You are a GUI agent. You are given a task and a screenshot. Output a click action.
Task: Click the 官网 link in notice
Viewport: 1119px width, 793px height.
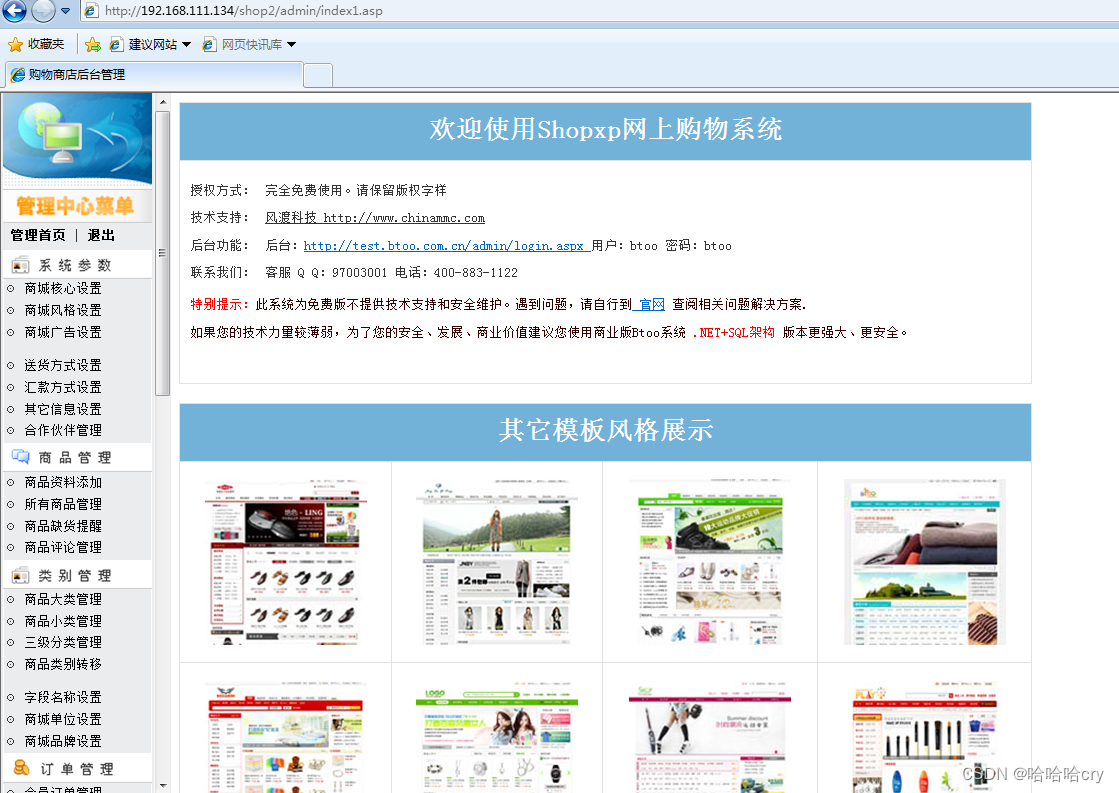coord(652,305)
